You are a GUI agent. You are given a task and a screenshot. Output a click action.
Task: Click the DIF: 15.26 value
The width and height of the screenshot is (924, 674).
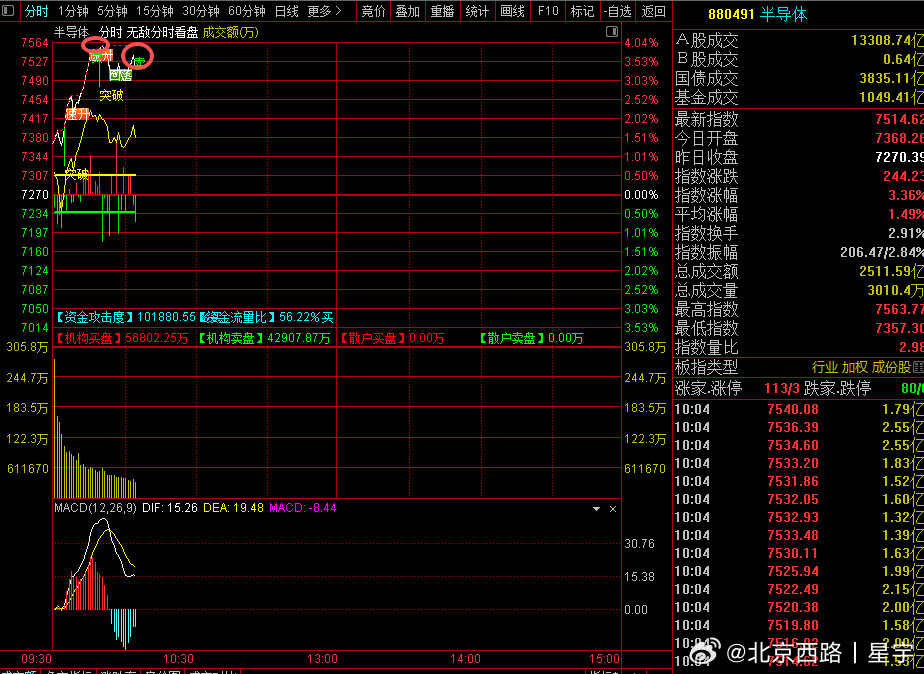tap(170, 508)
